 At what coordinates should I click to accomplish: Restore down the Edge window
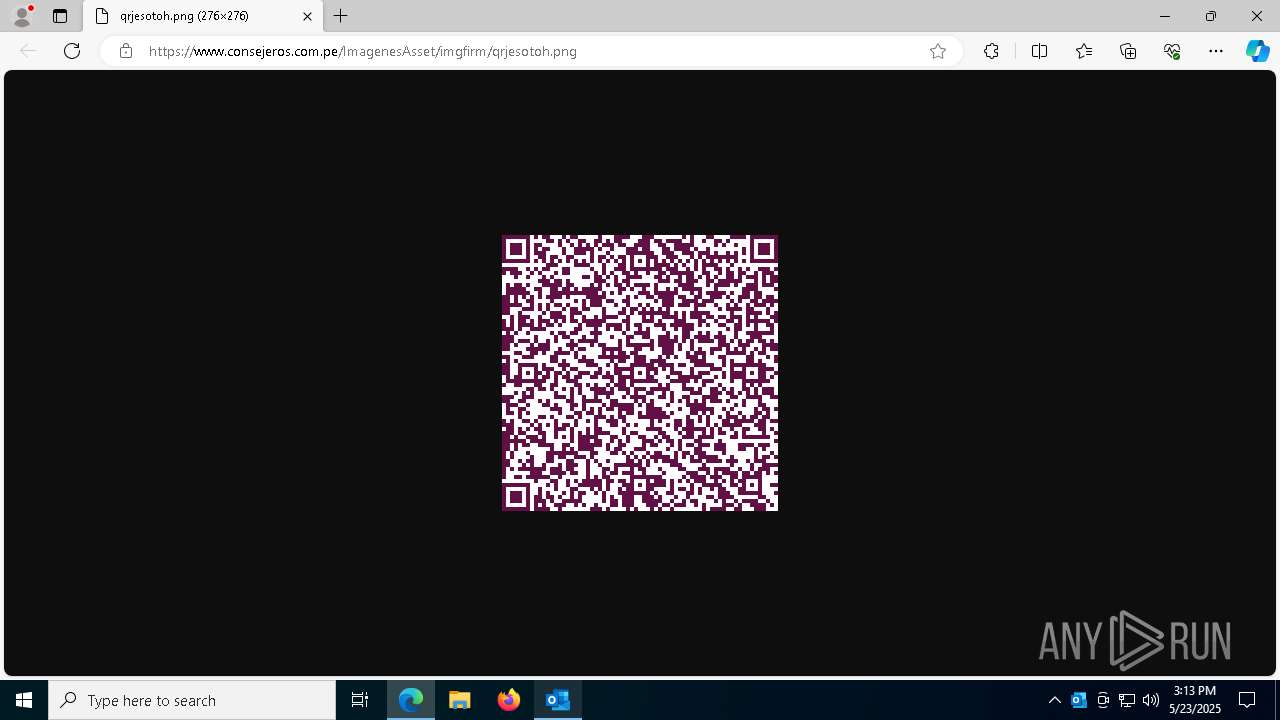click(1210, 16)
